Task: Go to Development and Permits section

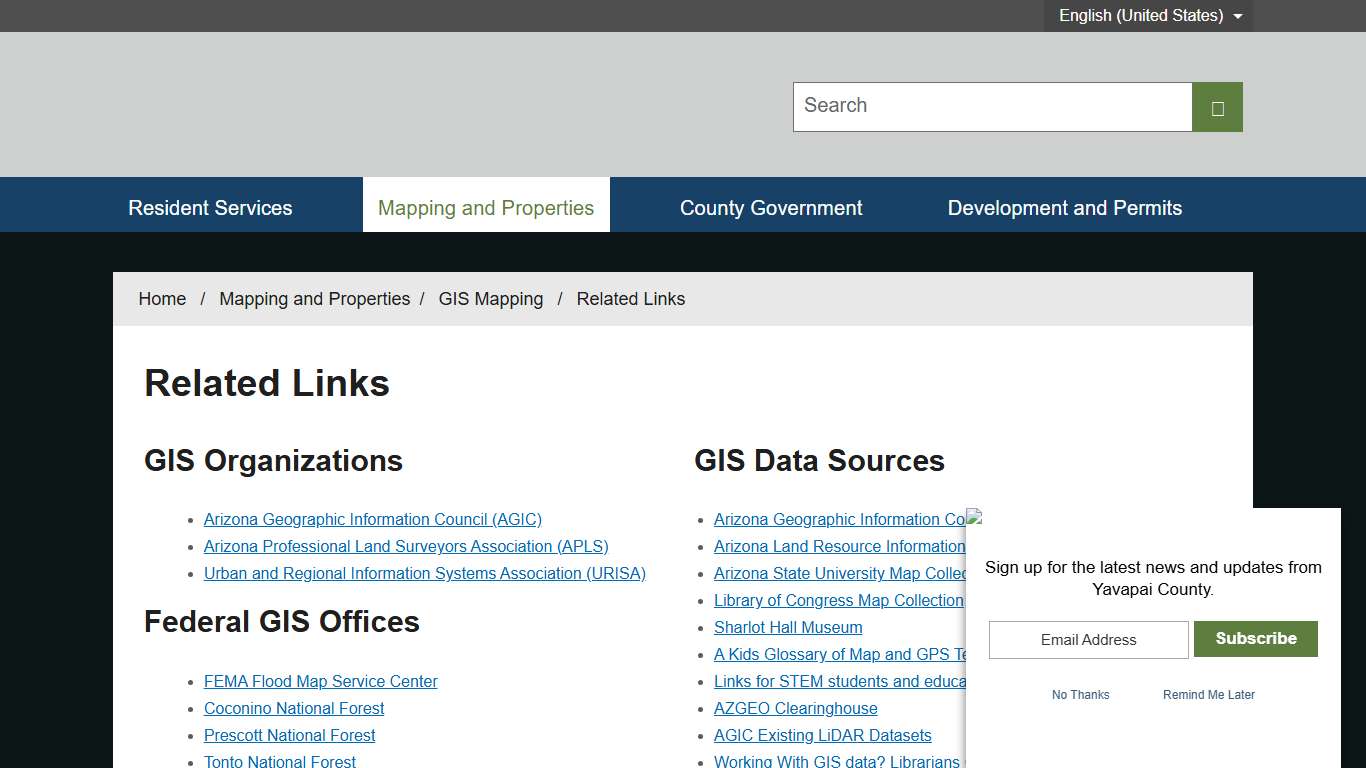Action: 1064,207
